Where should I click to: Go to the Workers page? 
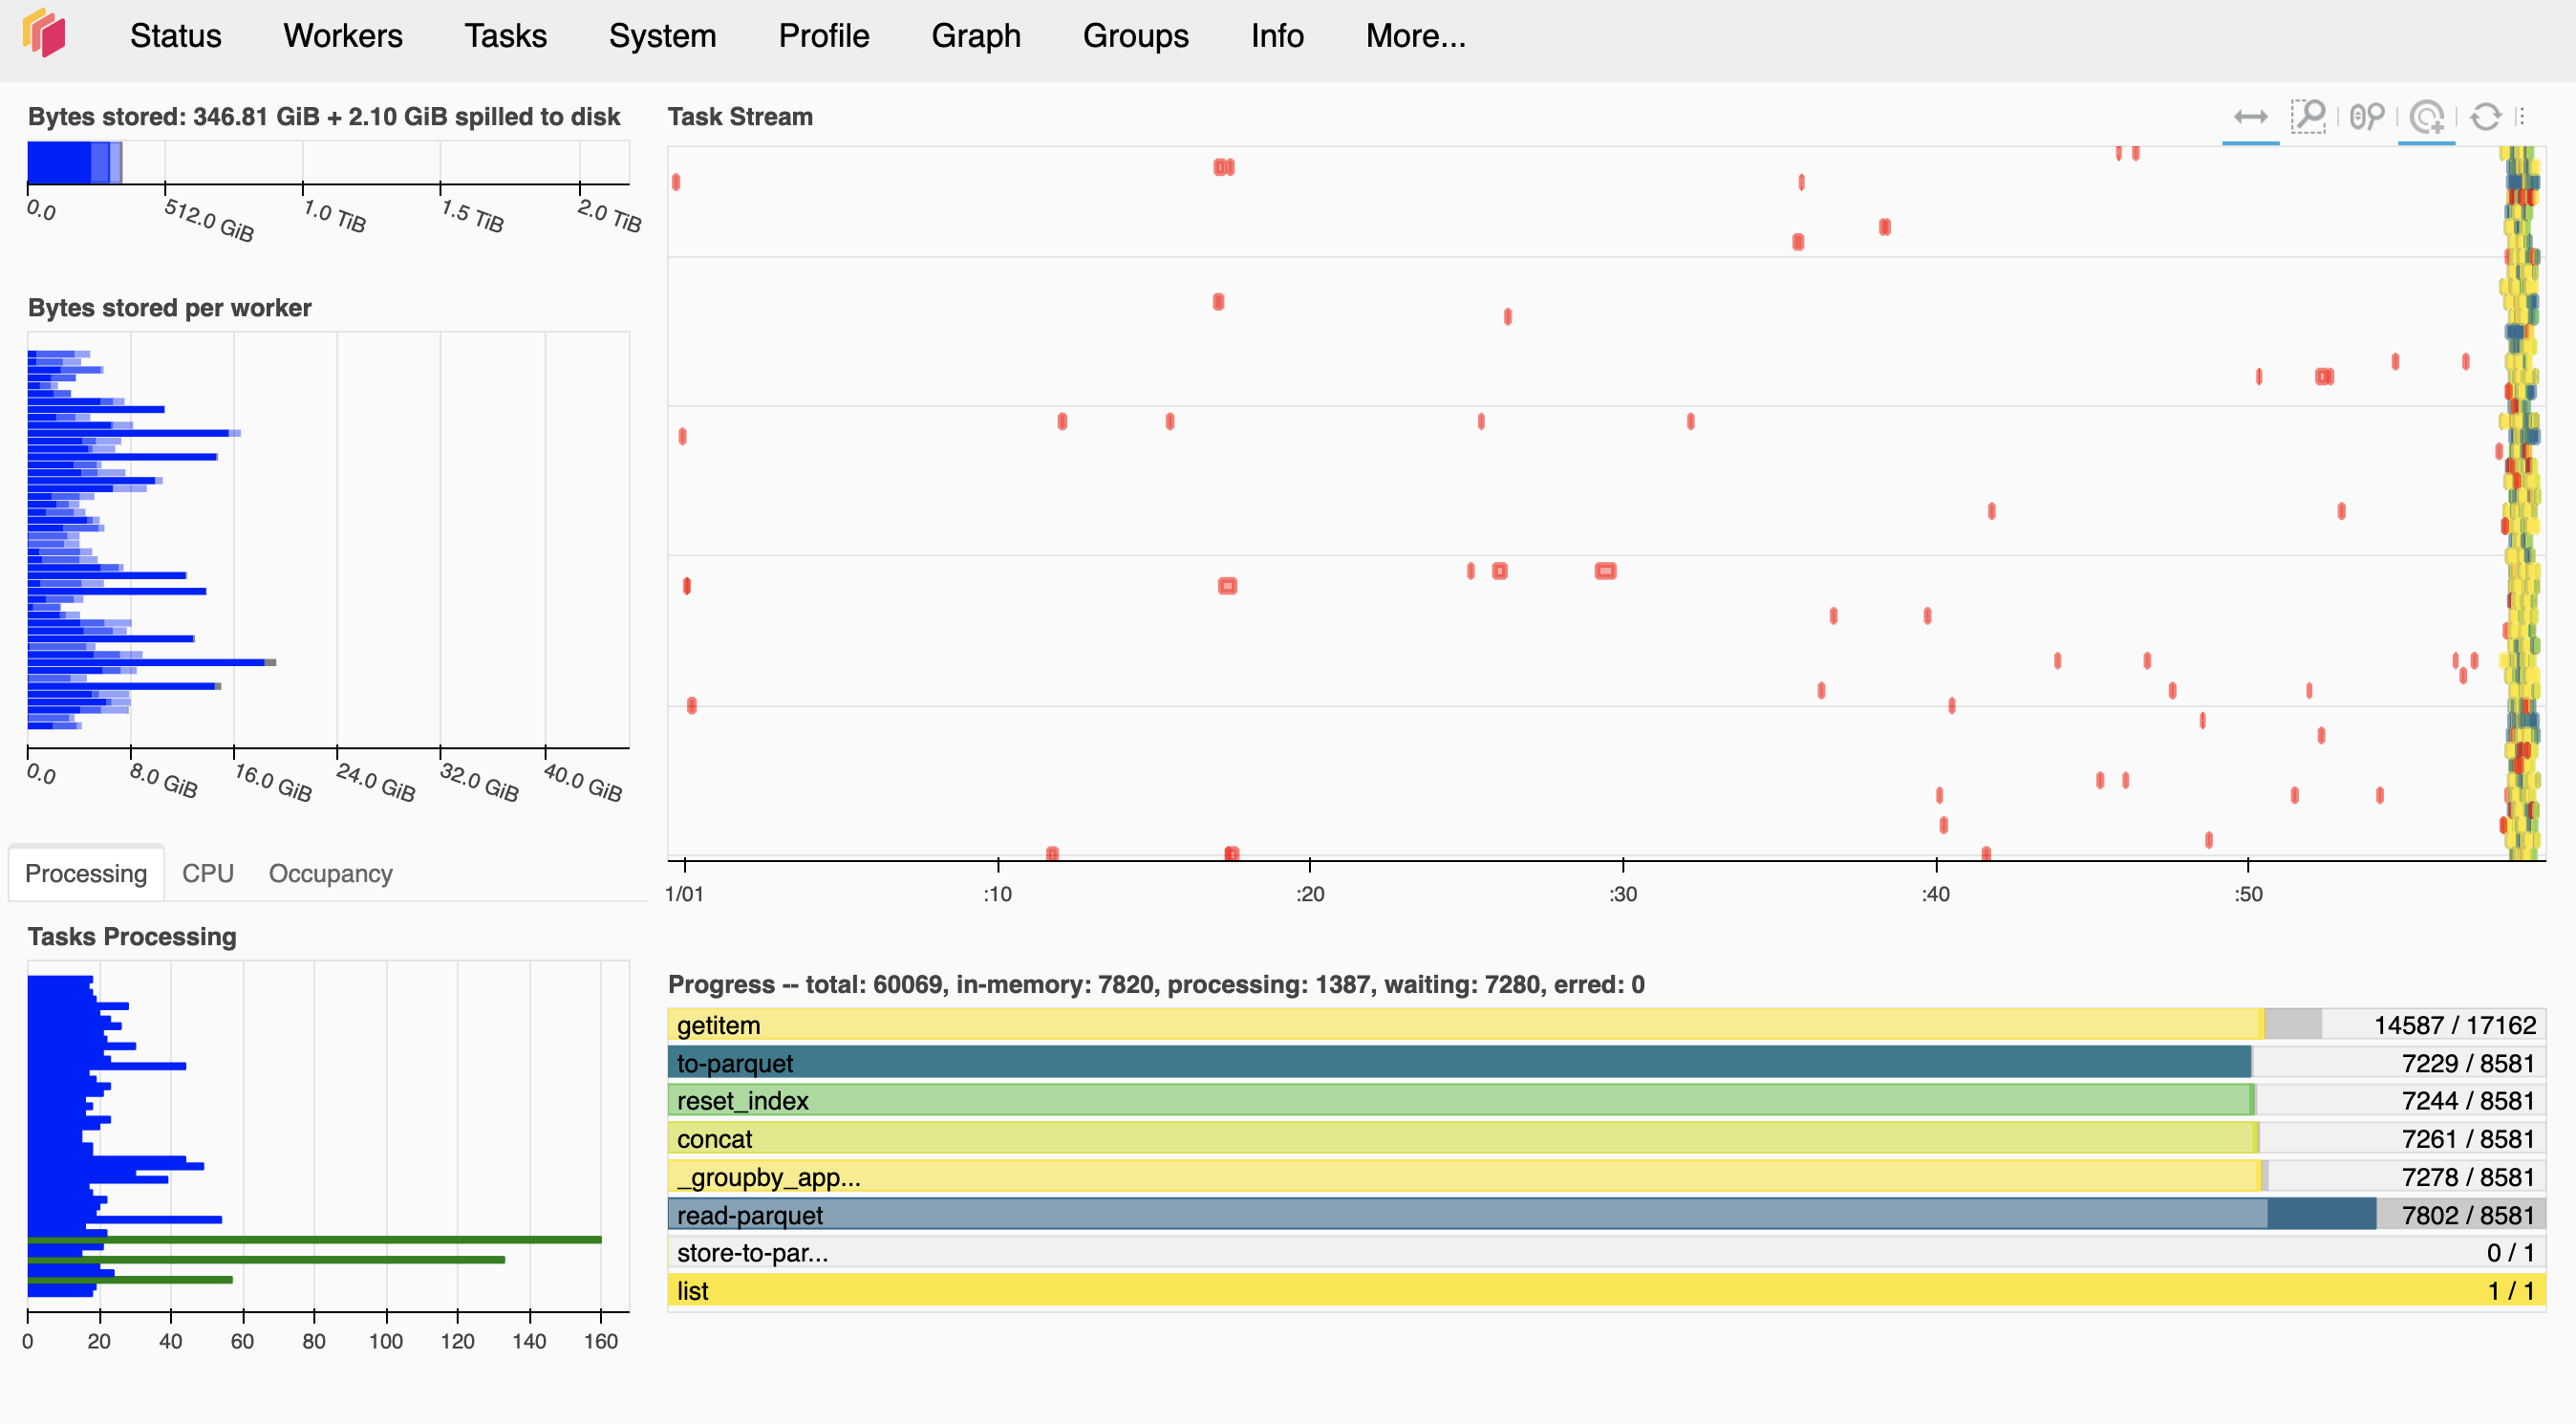coord(343,36)
